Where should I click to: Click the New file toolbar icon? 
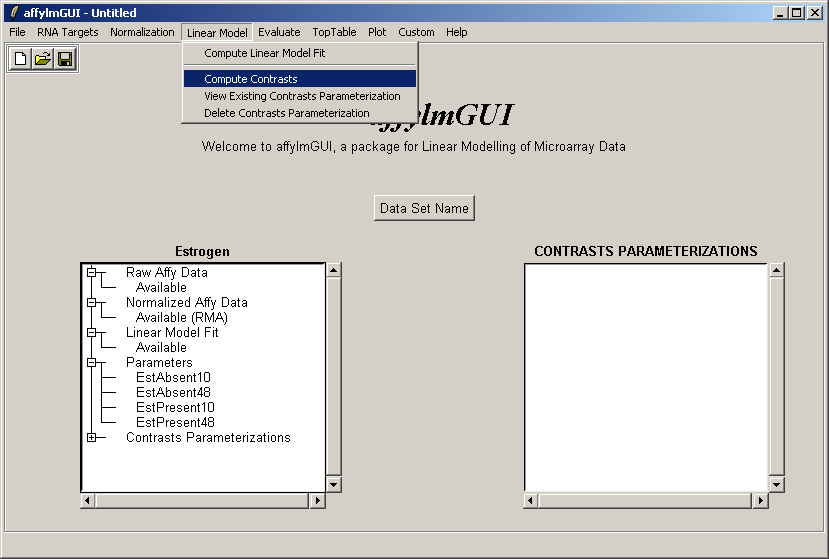20,60
